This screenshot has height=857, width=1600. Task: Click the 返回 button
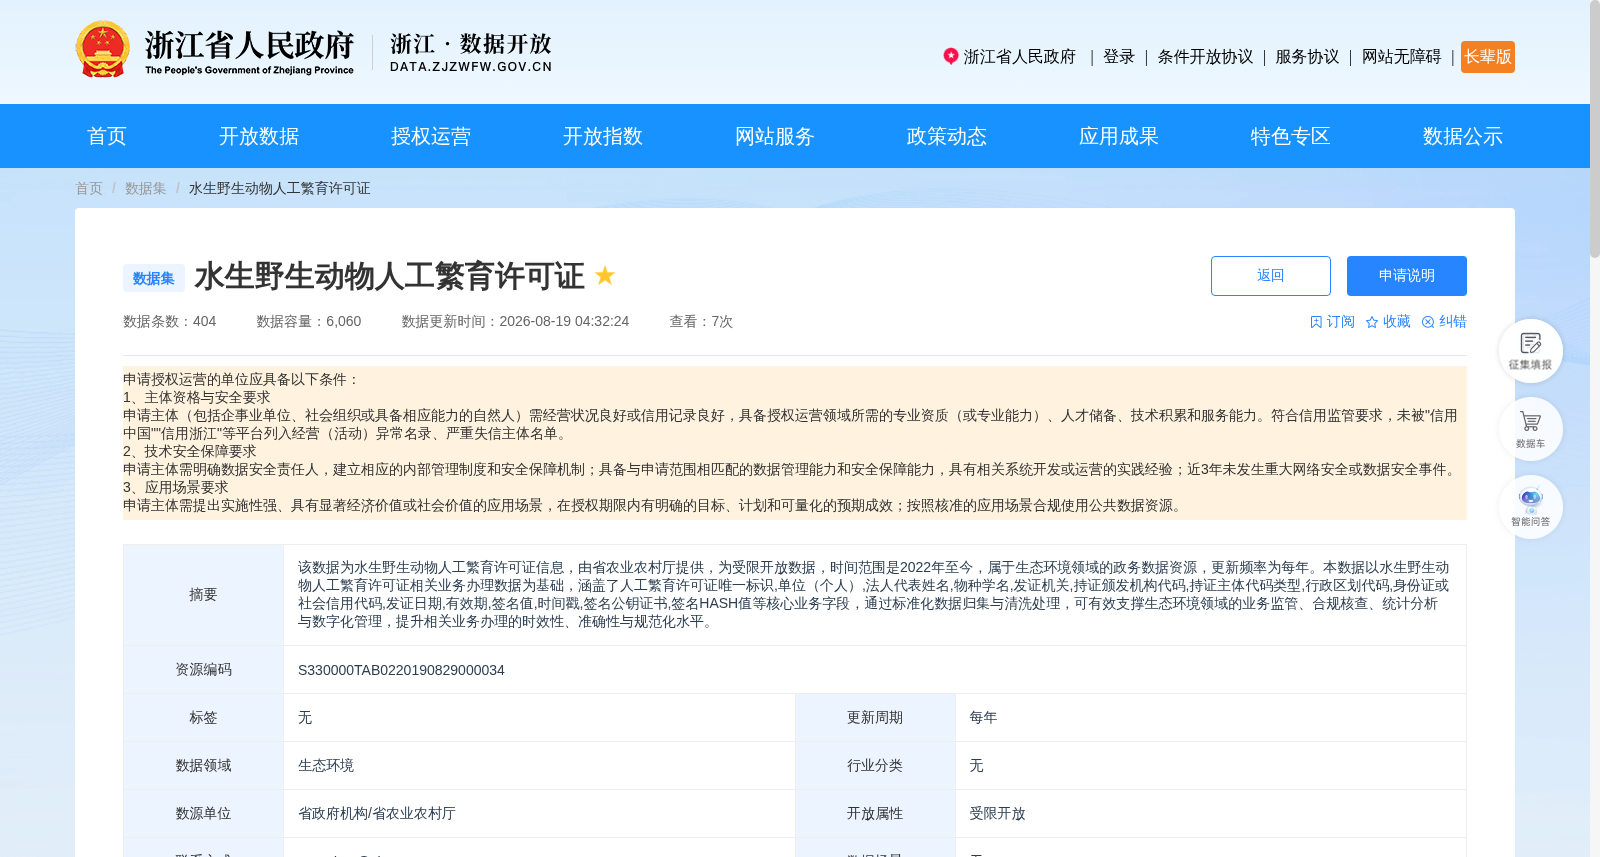(x=1271, y=276)
